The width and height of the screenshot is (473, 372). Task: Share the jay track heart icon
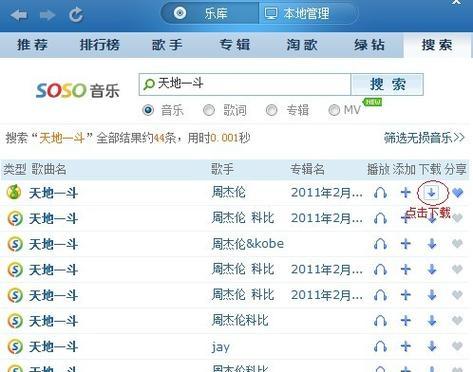coord(457,346)
